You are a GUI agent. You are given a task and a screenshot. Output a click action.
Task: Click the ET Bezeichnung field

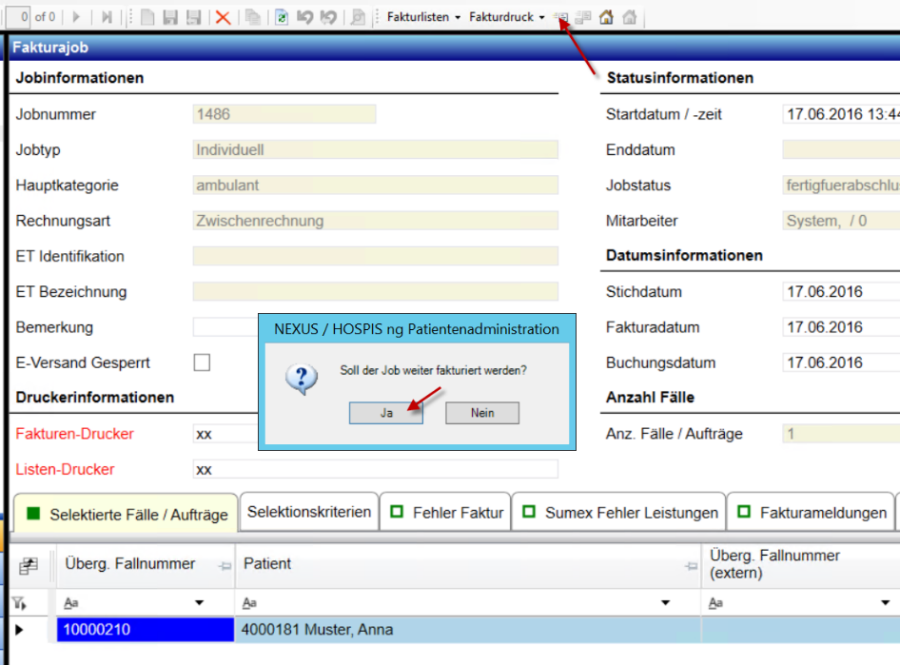[x=375, y=291]
